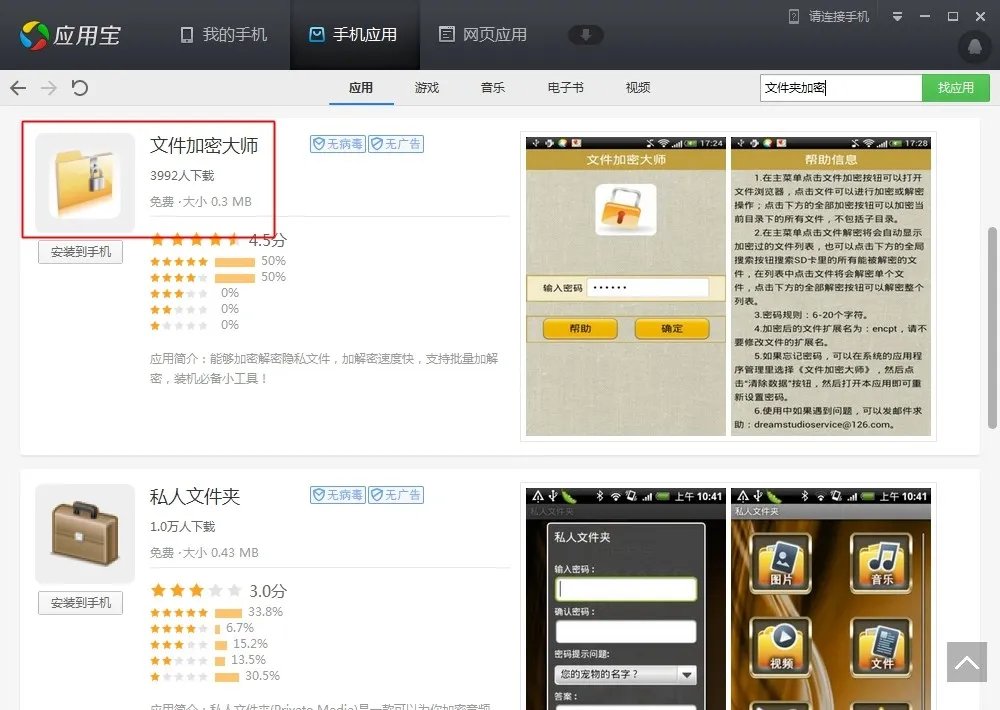
Task: Open notifications with the bell icon
Action: click(974, 47)
